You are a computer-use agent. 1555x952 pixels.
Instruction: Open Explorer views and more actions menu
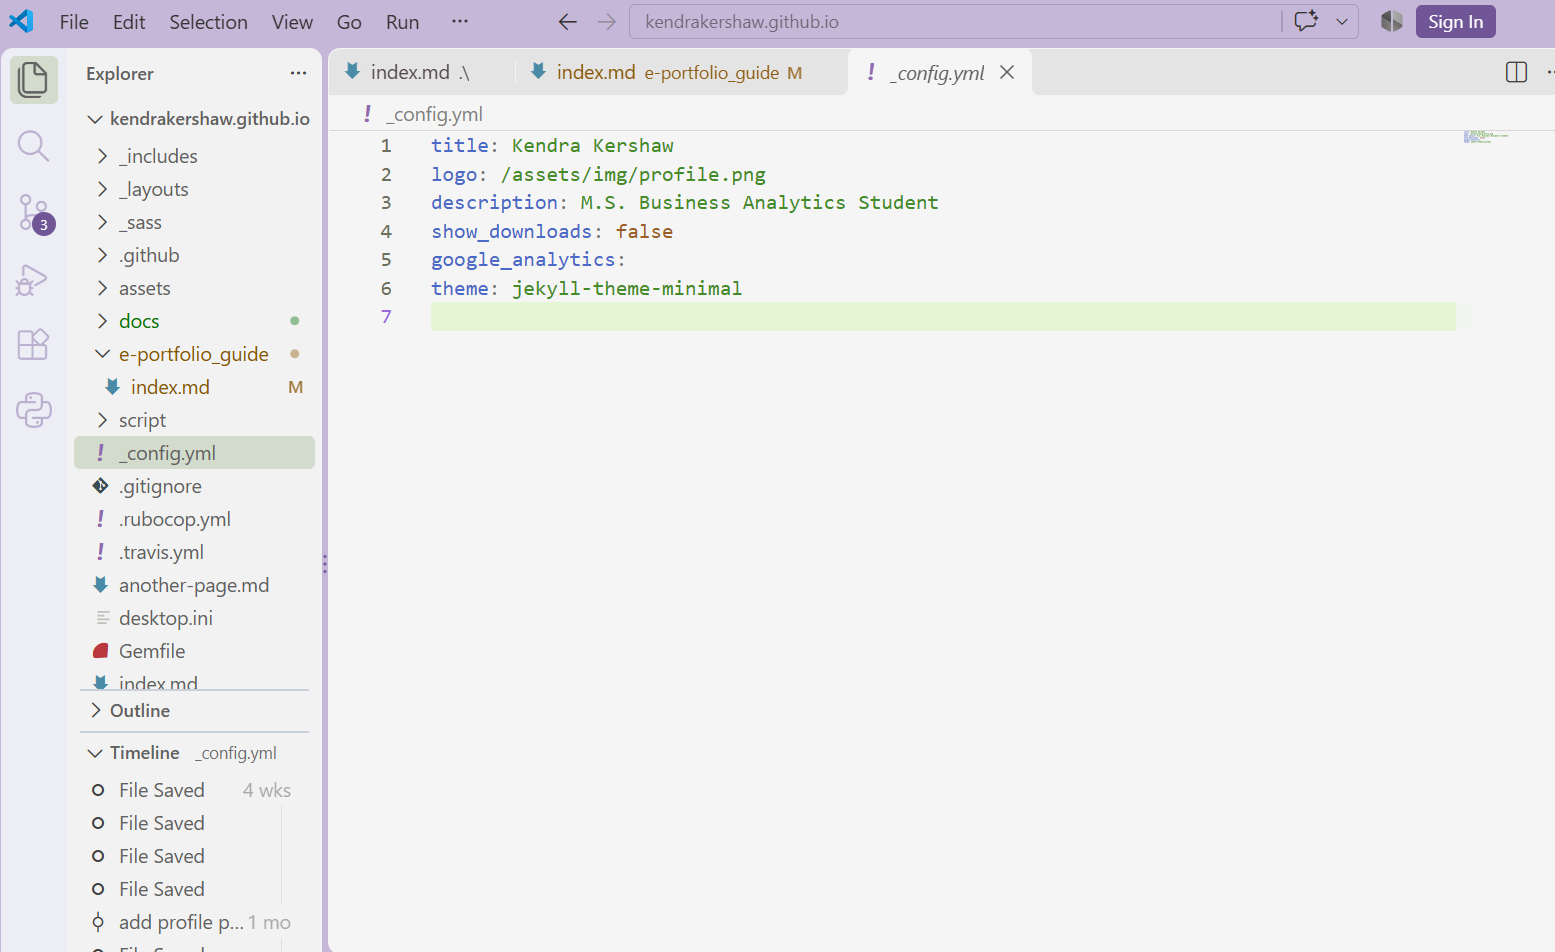pyautogui.click(x=298, y=73)
